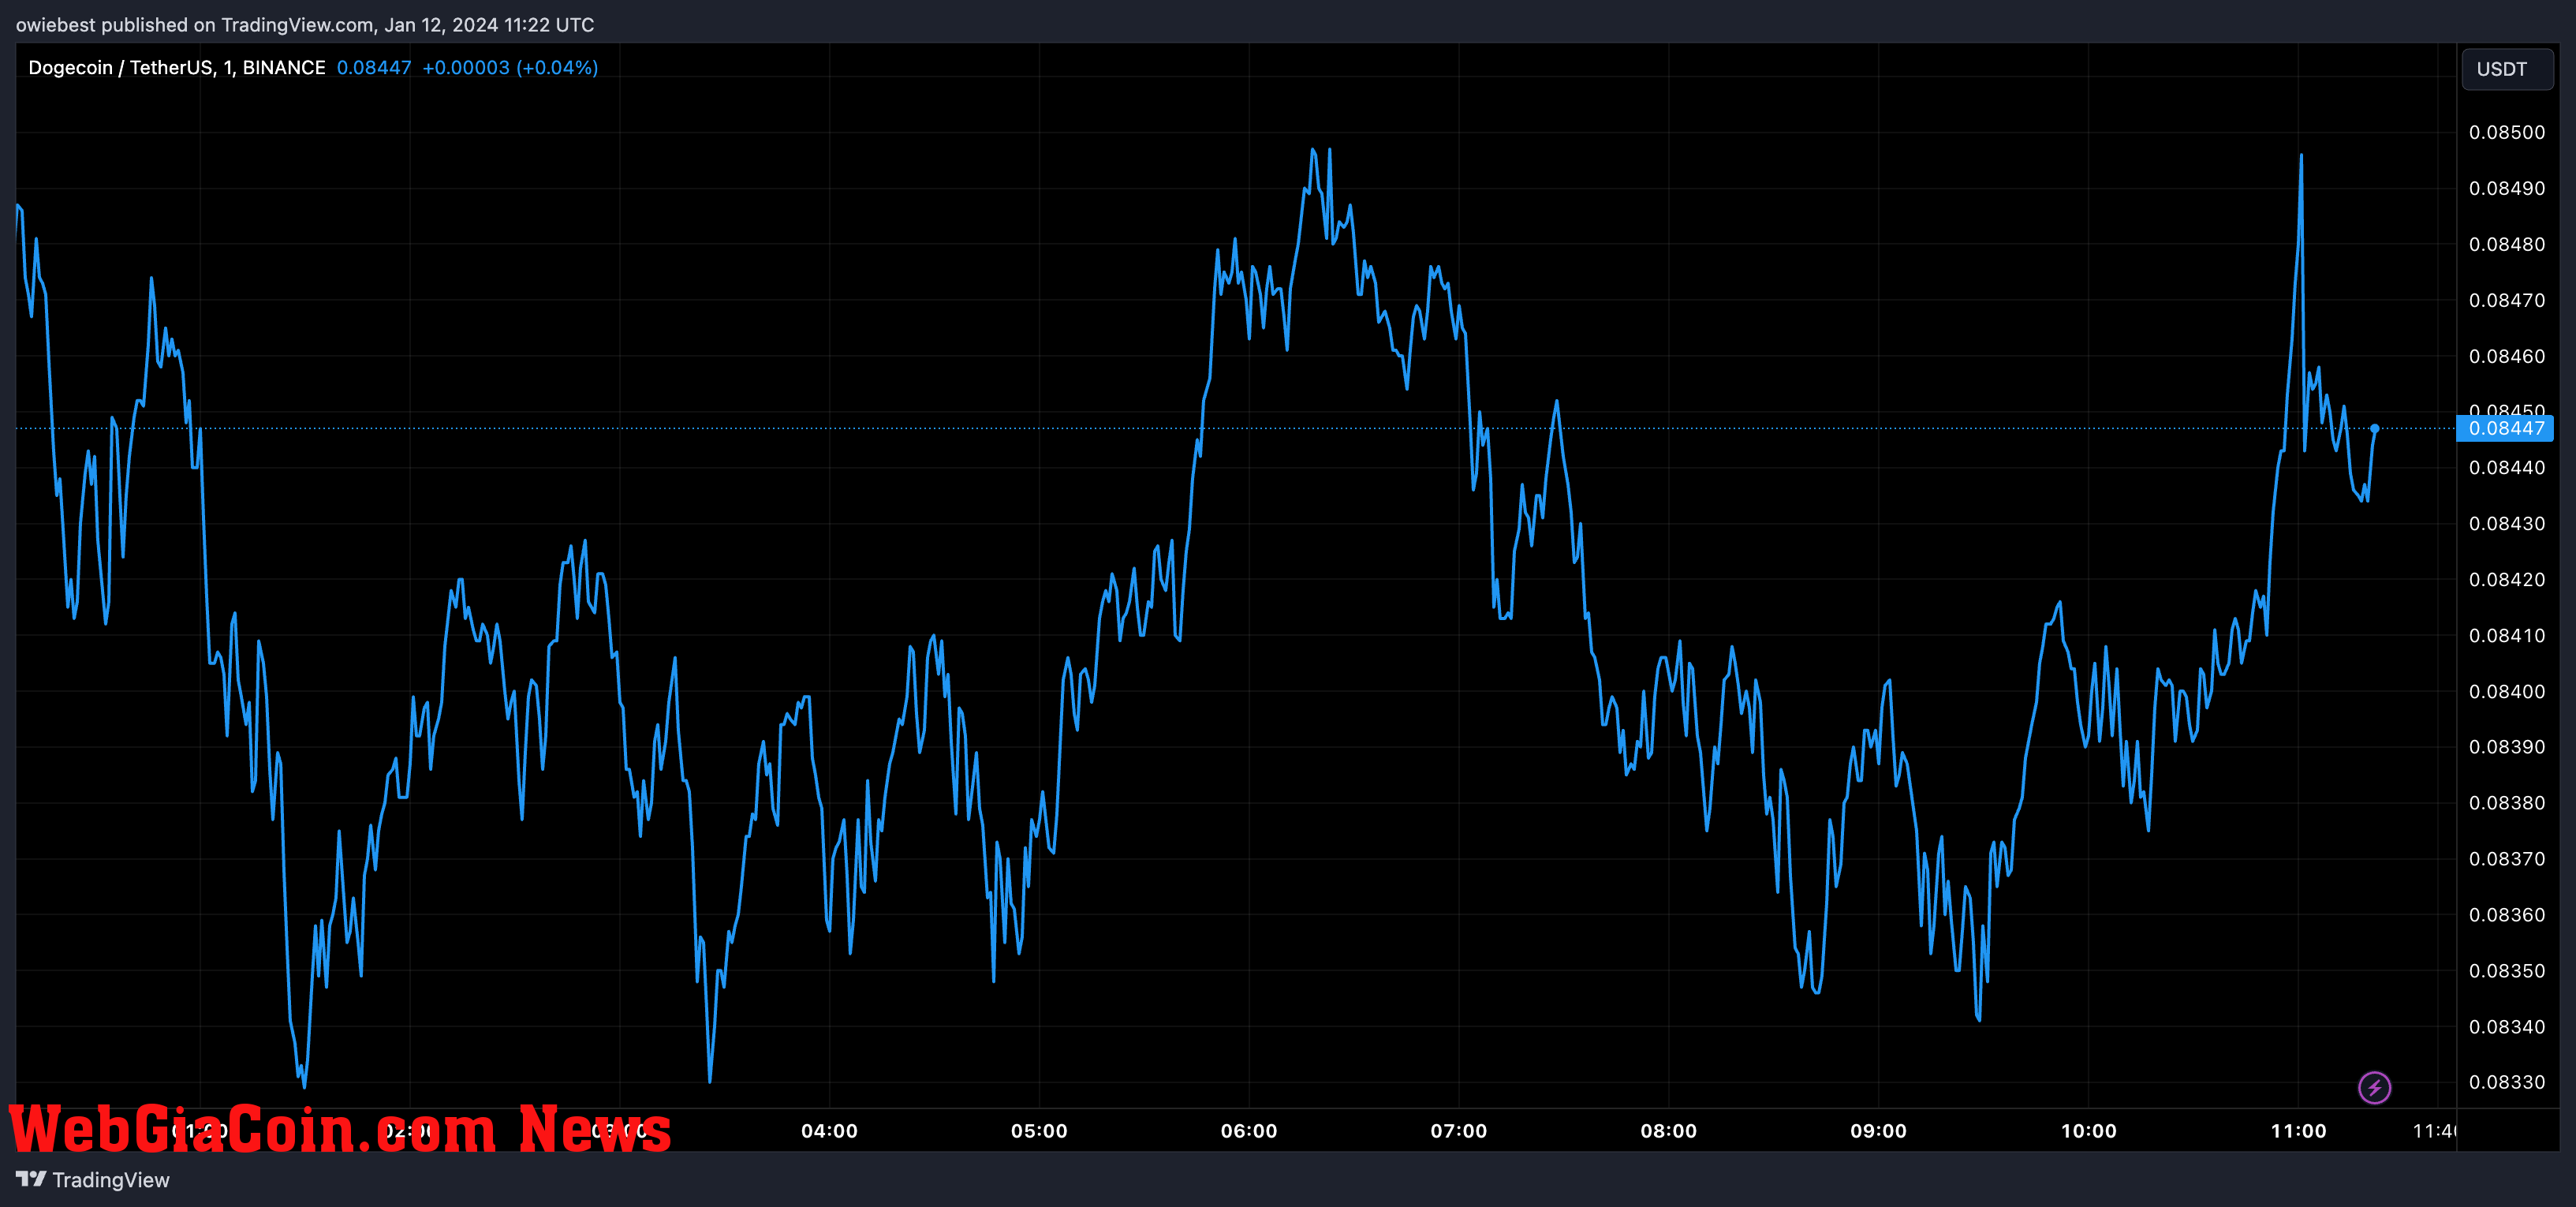Click the 0.08390 price axis label
The image size is (2576, 1207).
click(2506, 747)
